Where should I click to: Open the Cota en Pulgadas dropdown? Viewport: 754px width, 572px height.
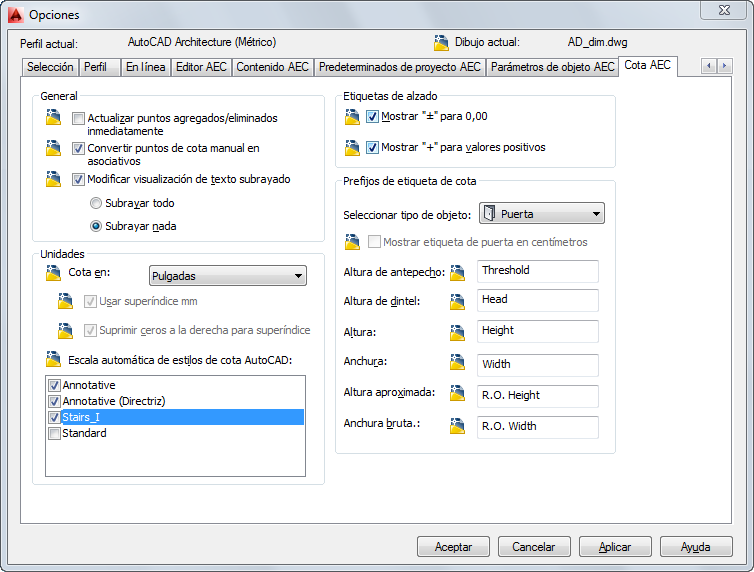click(227, 275)
